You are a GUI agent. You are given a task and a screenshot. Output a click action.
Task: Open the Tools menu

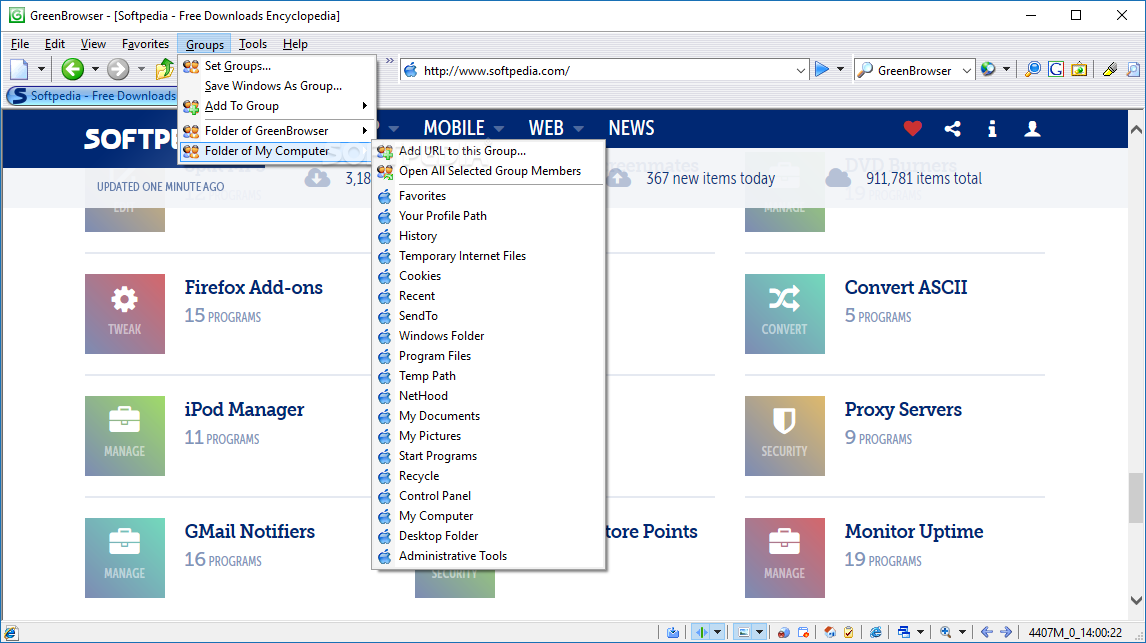pos(253,44)
